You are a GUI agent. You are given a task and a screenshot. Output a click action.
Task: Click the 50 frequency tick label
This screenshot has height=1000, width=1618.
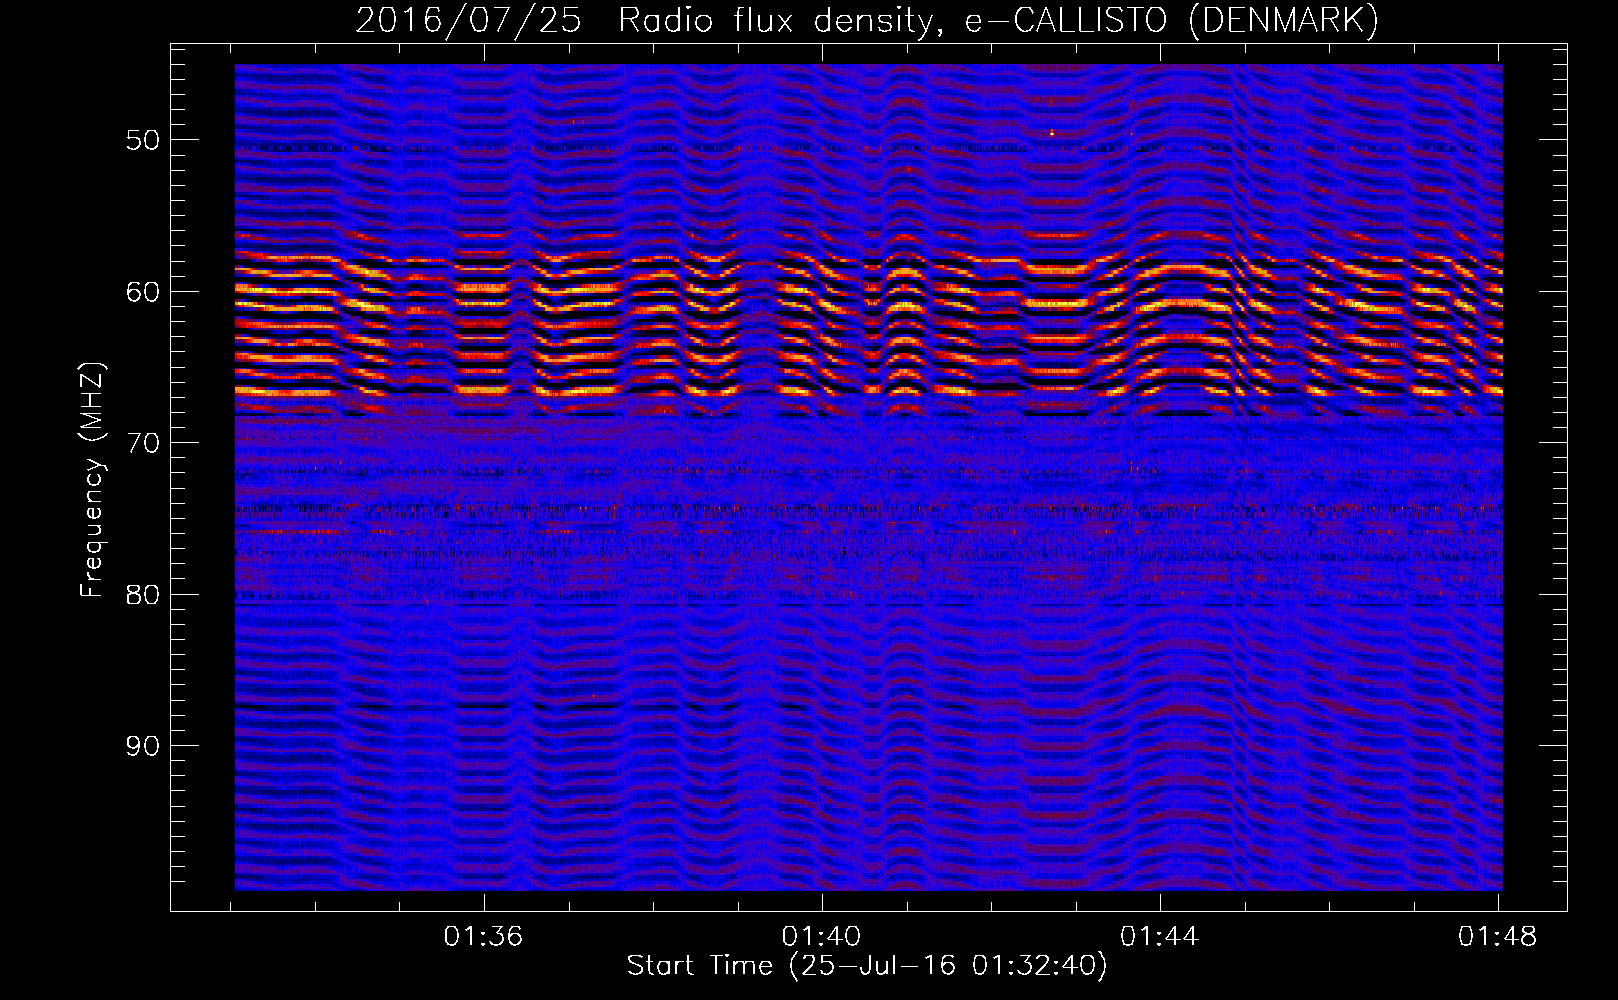click(143, 140)
